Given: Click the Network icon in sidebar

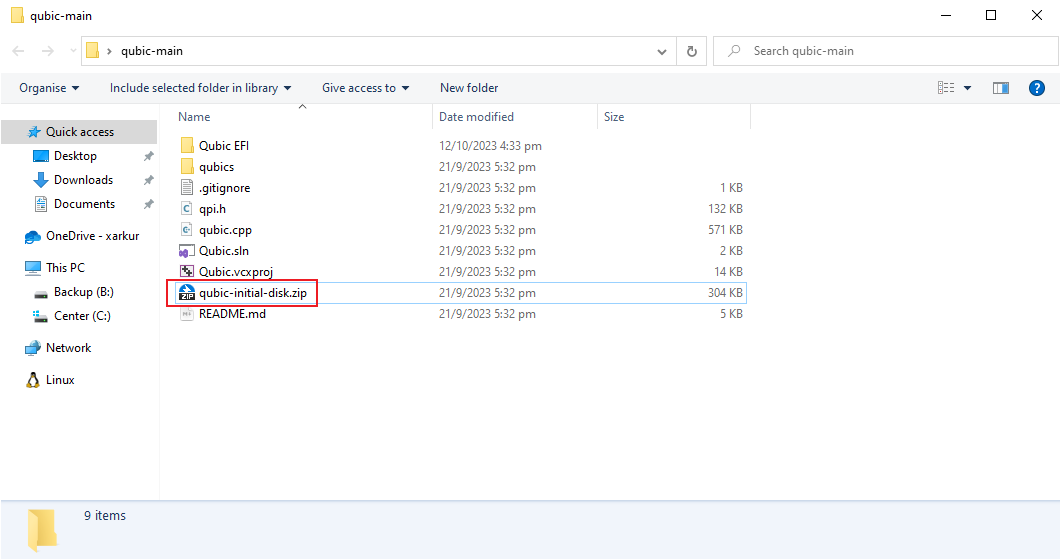Looking at the screenshot, I should (32, 348).
